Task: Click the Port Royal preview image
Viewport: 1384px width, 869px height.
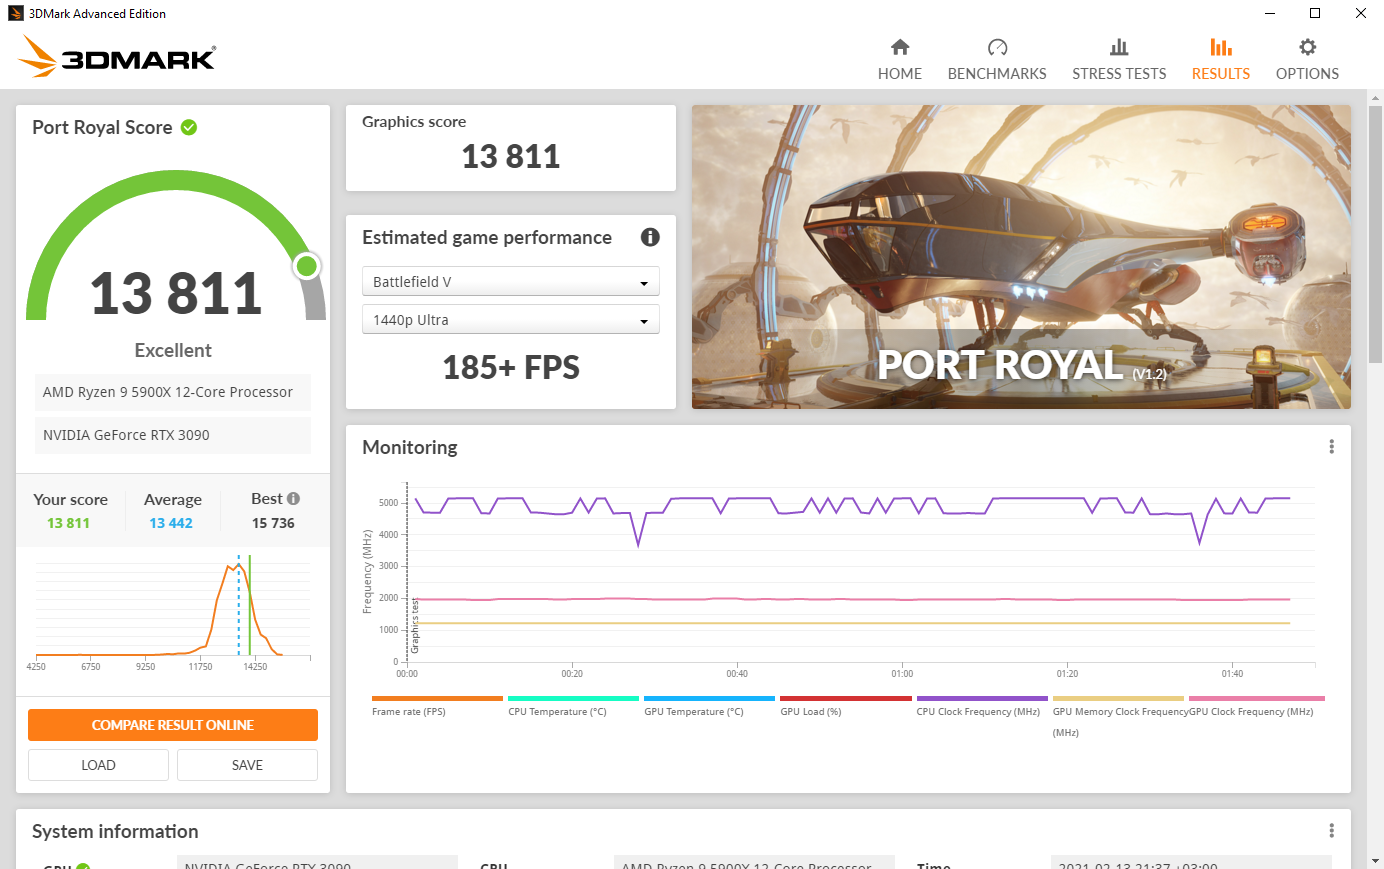Action: click(1021, 257)
